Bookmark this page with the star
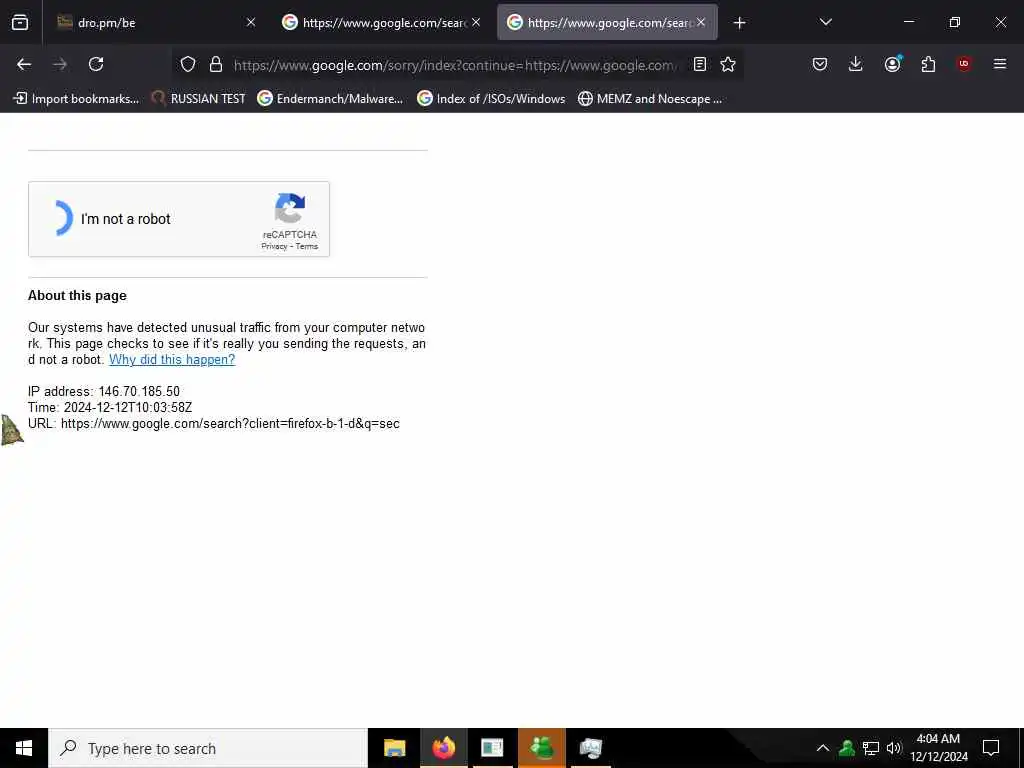1024x768 pixels. pos(728,64)
